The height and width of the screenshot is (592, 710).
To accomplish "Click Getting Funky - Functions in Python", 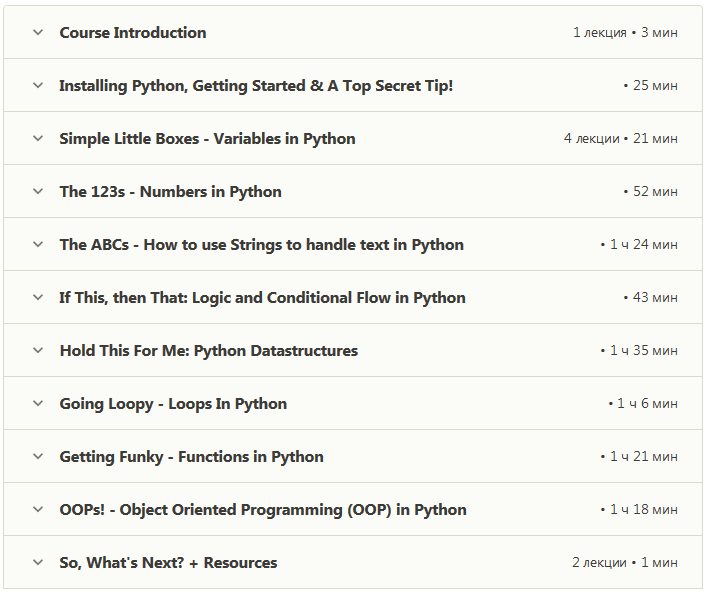I will click(191, 457).
